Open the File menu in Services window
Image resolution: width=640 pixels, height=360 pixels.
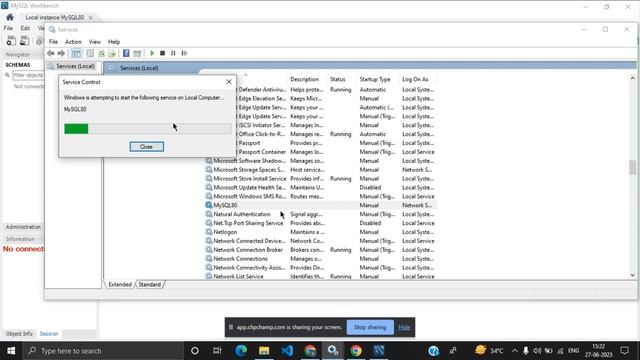pos(53,42)
